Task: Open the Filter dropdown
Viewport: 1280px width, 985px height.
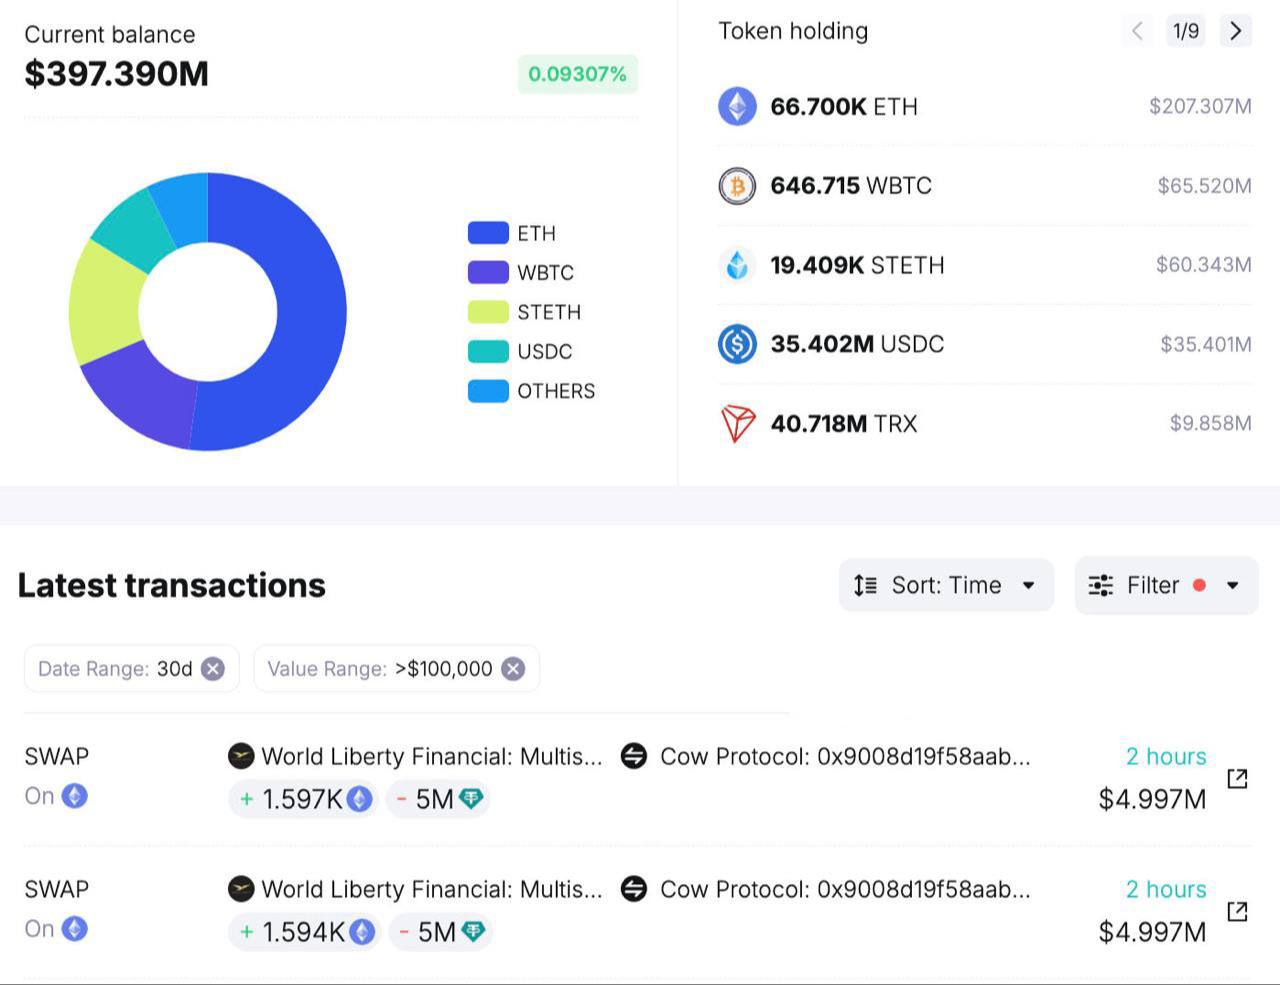Action: (1166, 585)
